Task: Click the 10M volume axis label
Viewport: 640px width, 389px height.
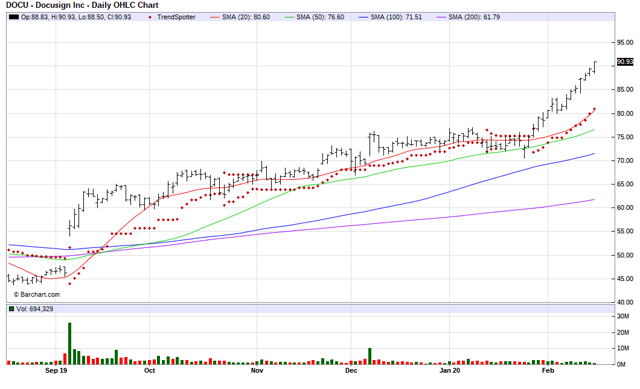Action: 623,349
